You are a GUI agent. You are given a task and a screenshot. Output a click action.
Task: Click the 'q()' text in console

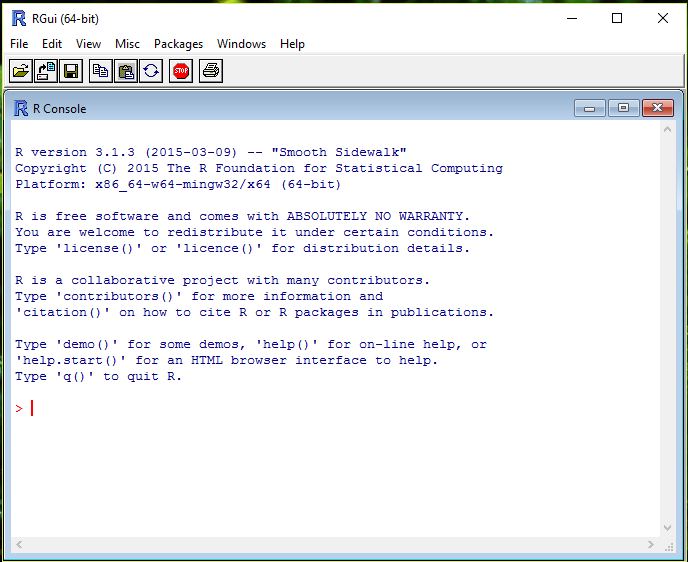[x=75, y=376]
